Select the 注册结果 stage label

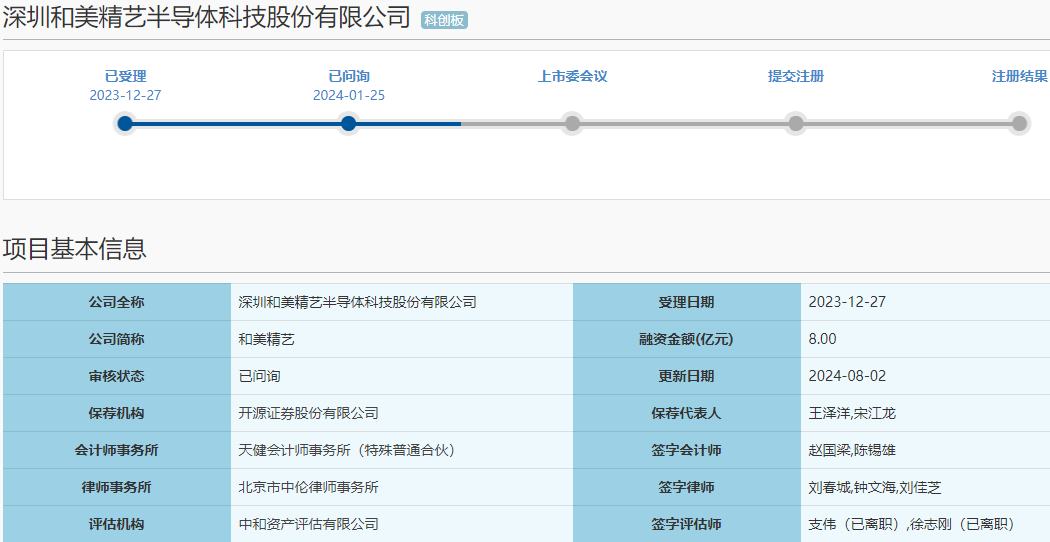[1019, 77]
